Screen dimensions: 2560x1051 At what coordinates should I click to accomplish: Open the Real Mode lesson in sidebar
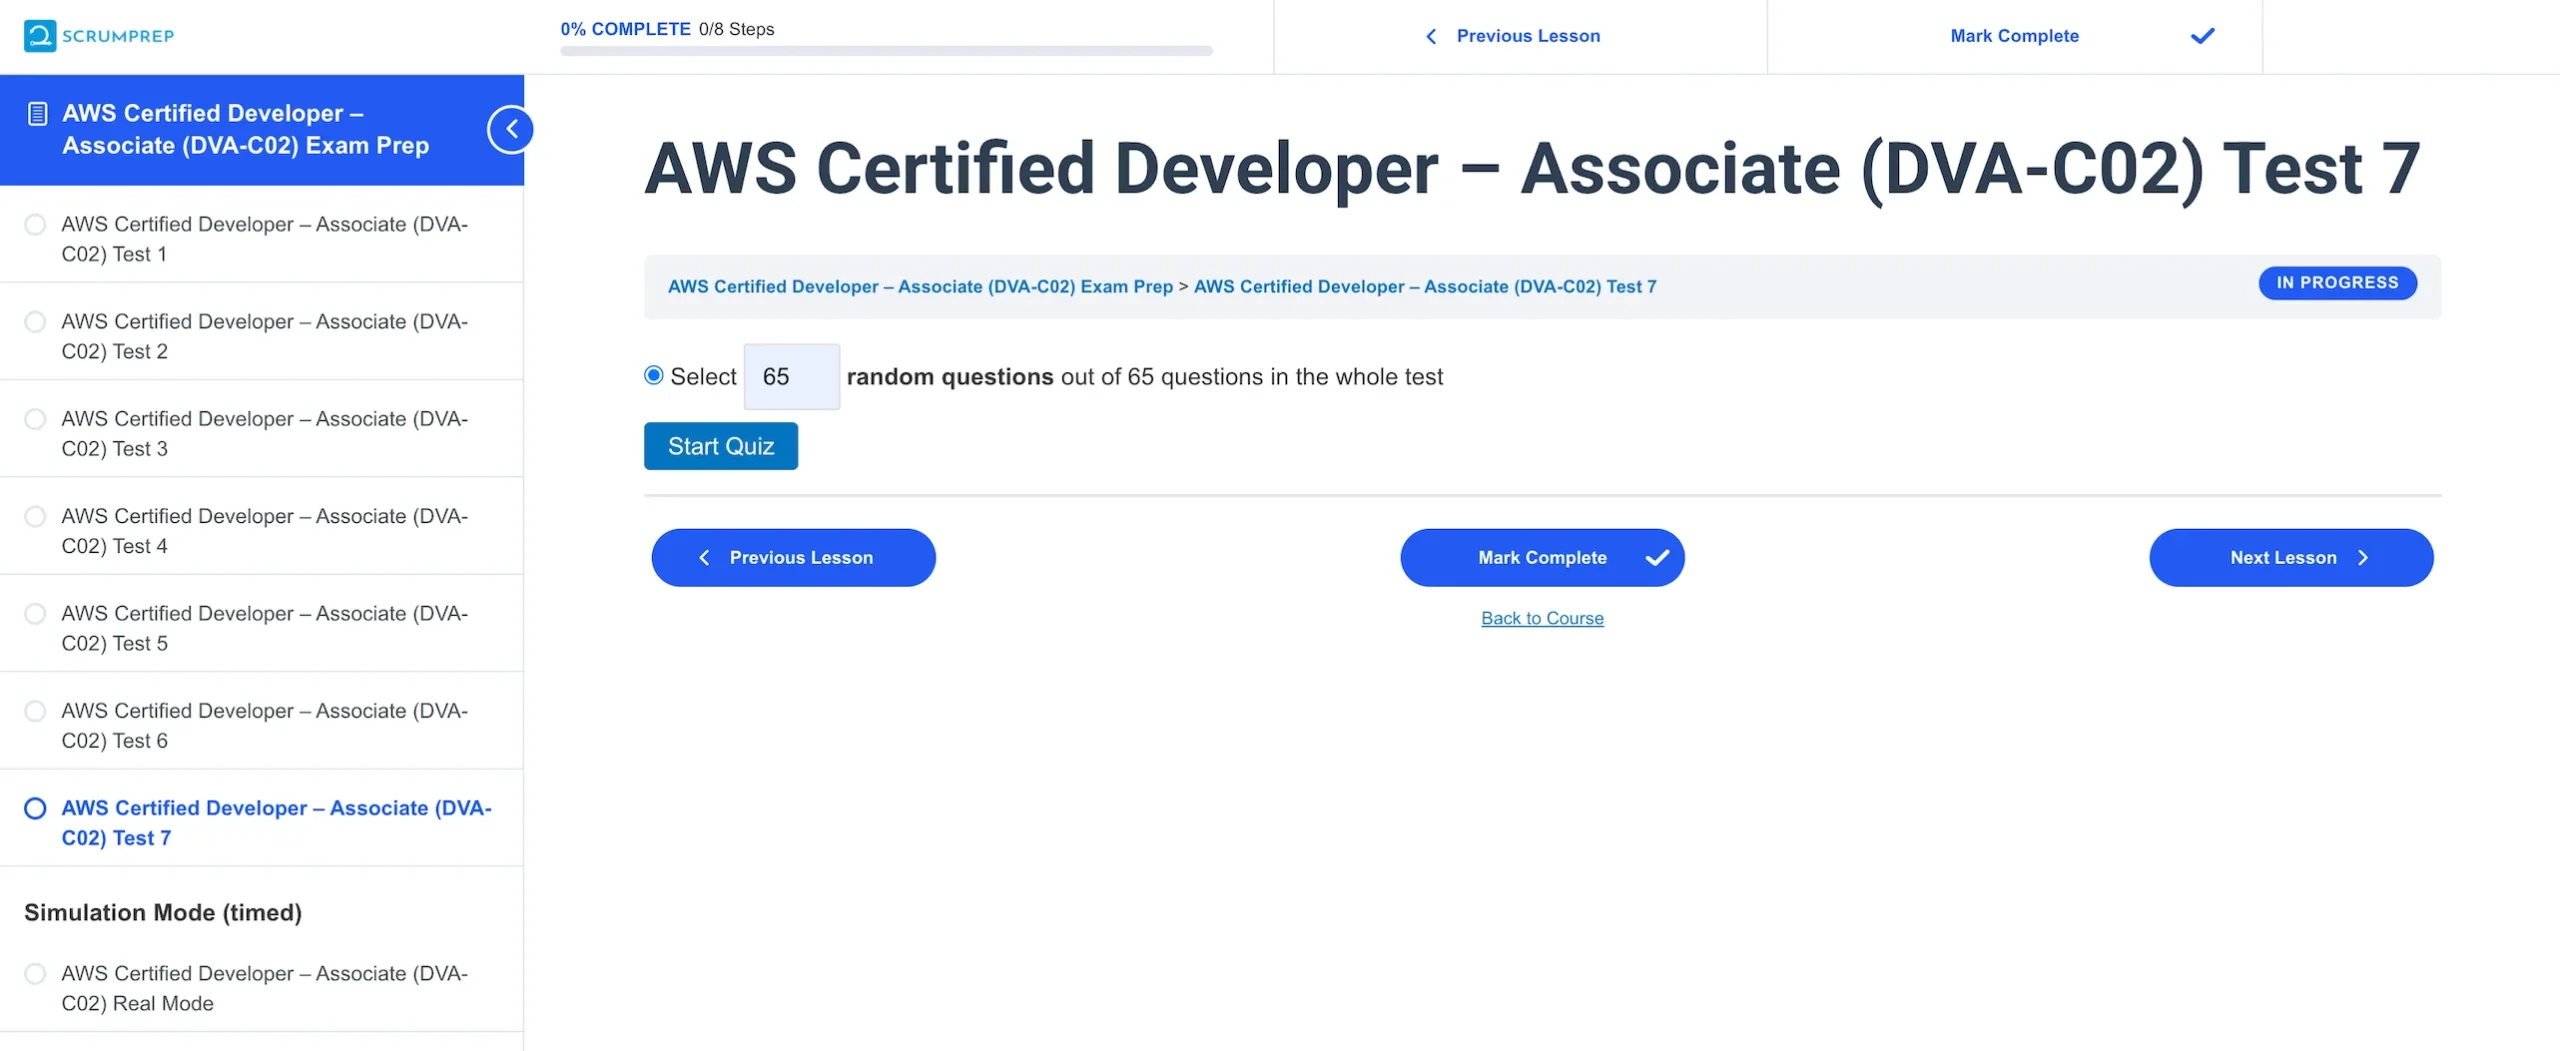coord(265,988)
